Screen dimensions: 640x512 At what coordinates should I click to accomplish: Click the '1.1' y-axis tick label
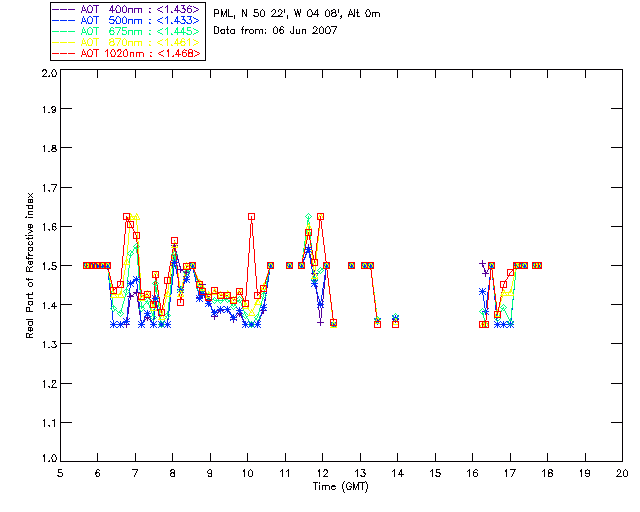point(49,423)
